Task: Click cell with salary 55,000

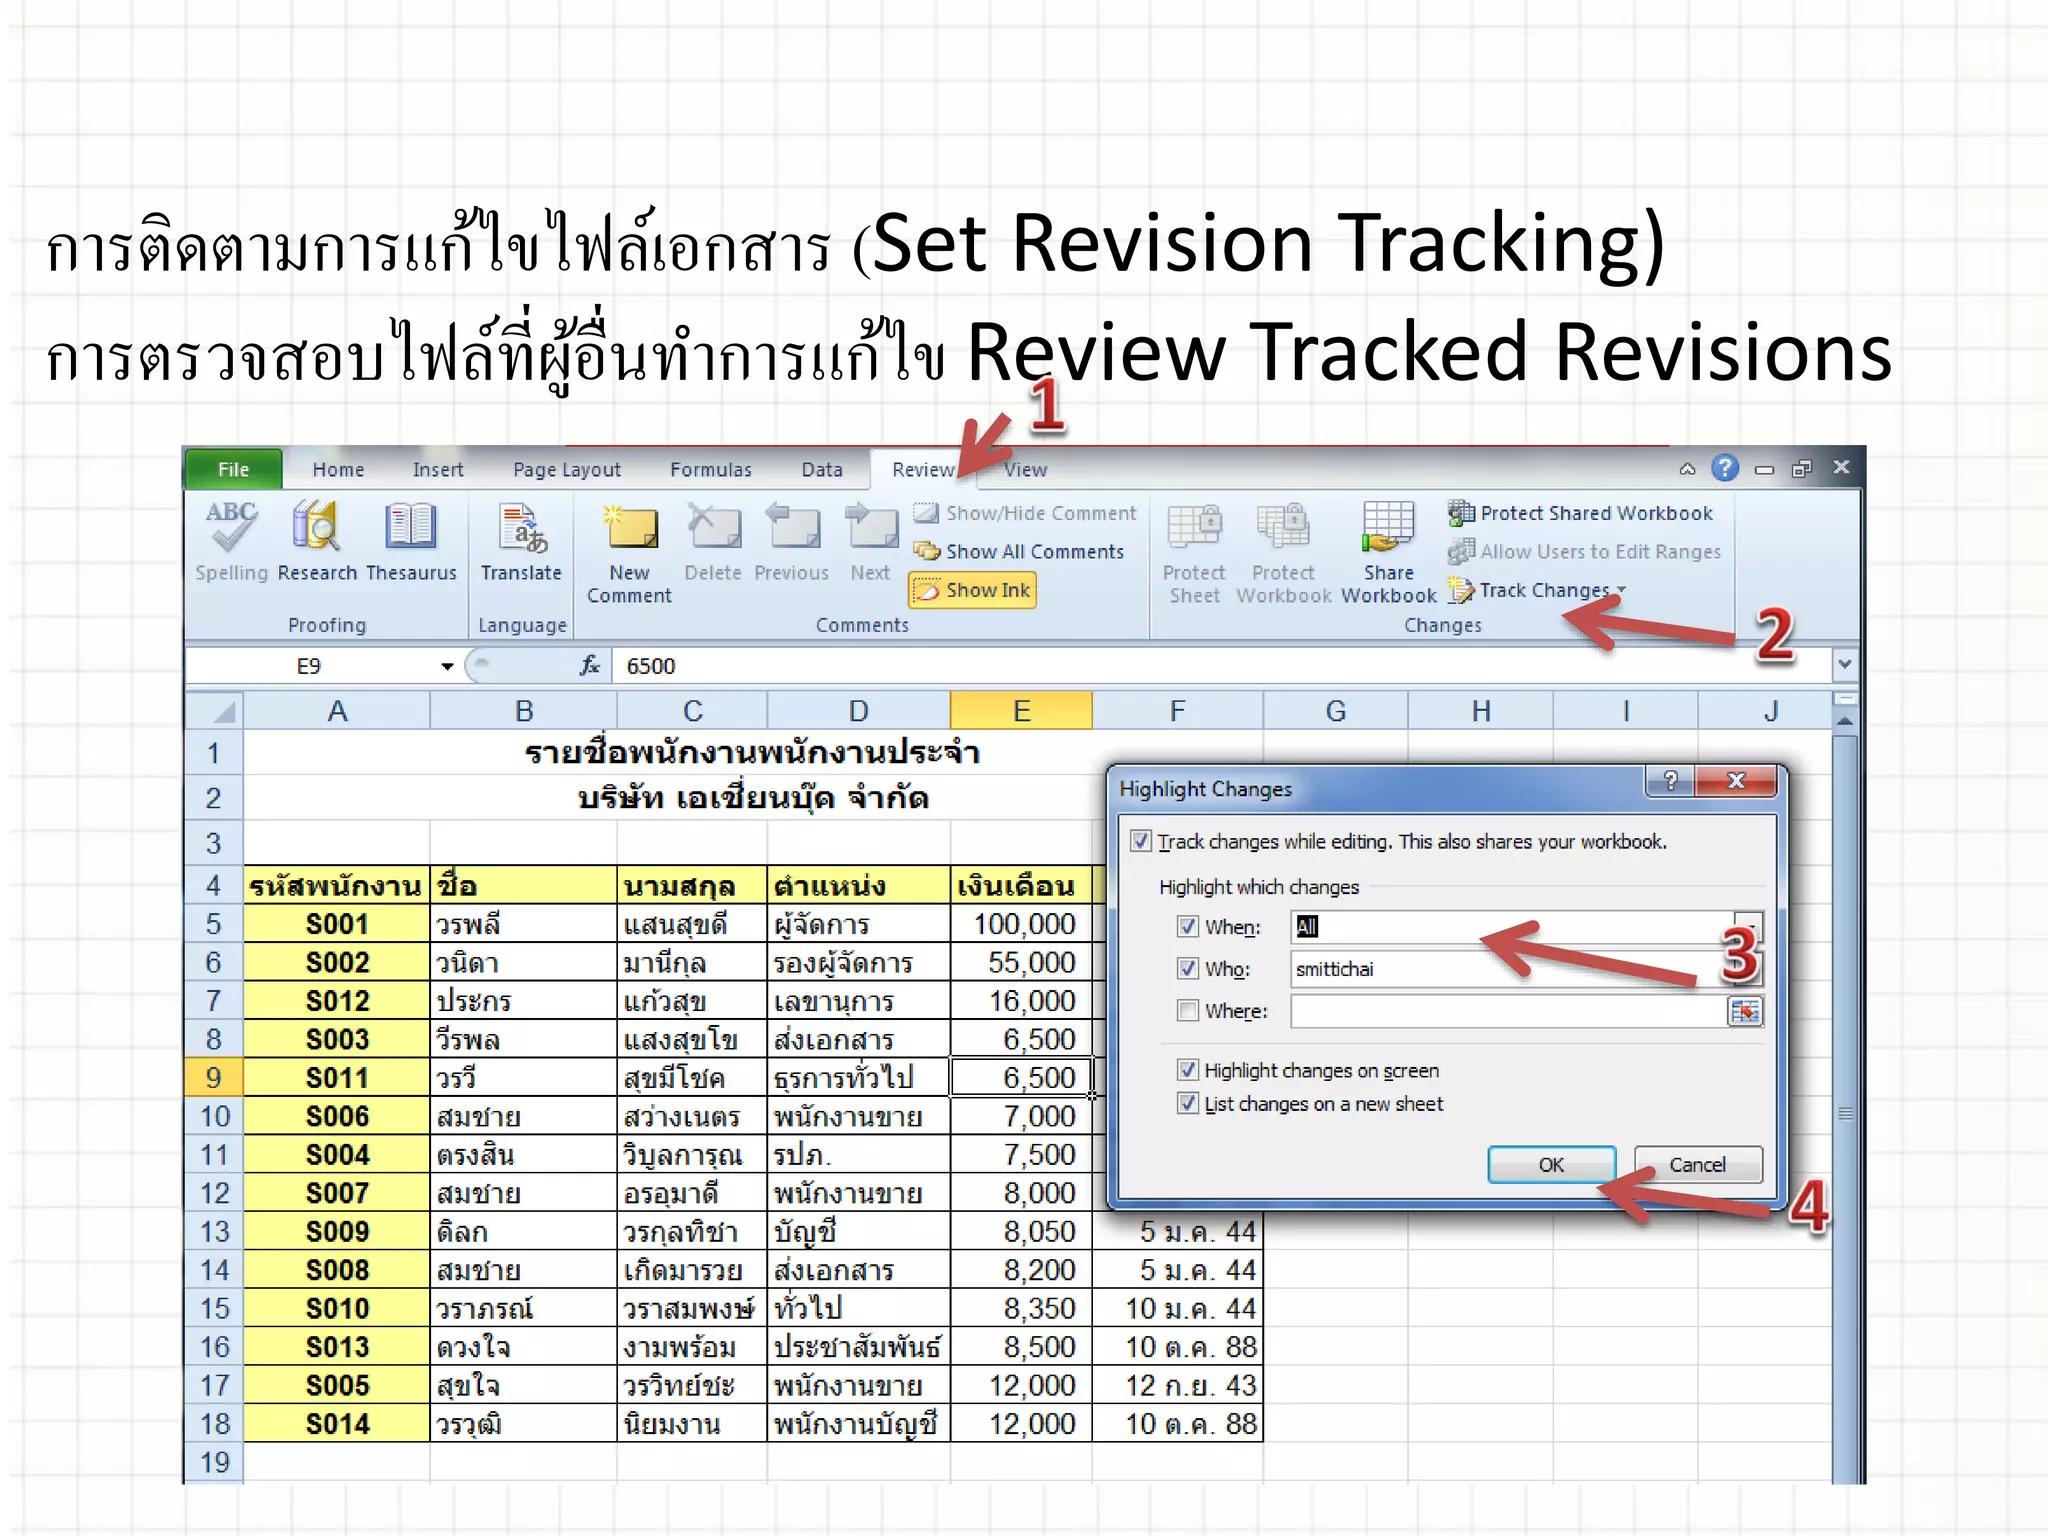Action: tap(1020, 962)
